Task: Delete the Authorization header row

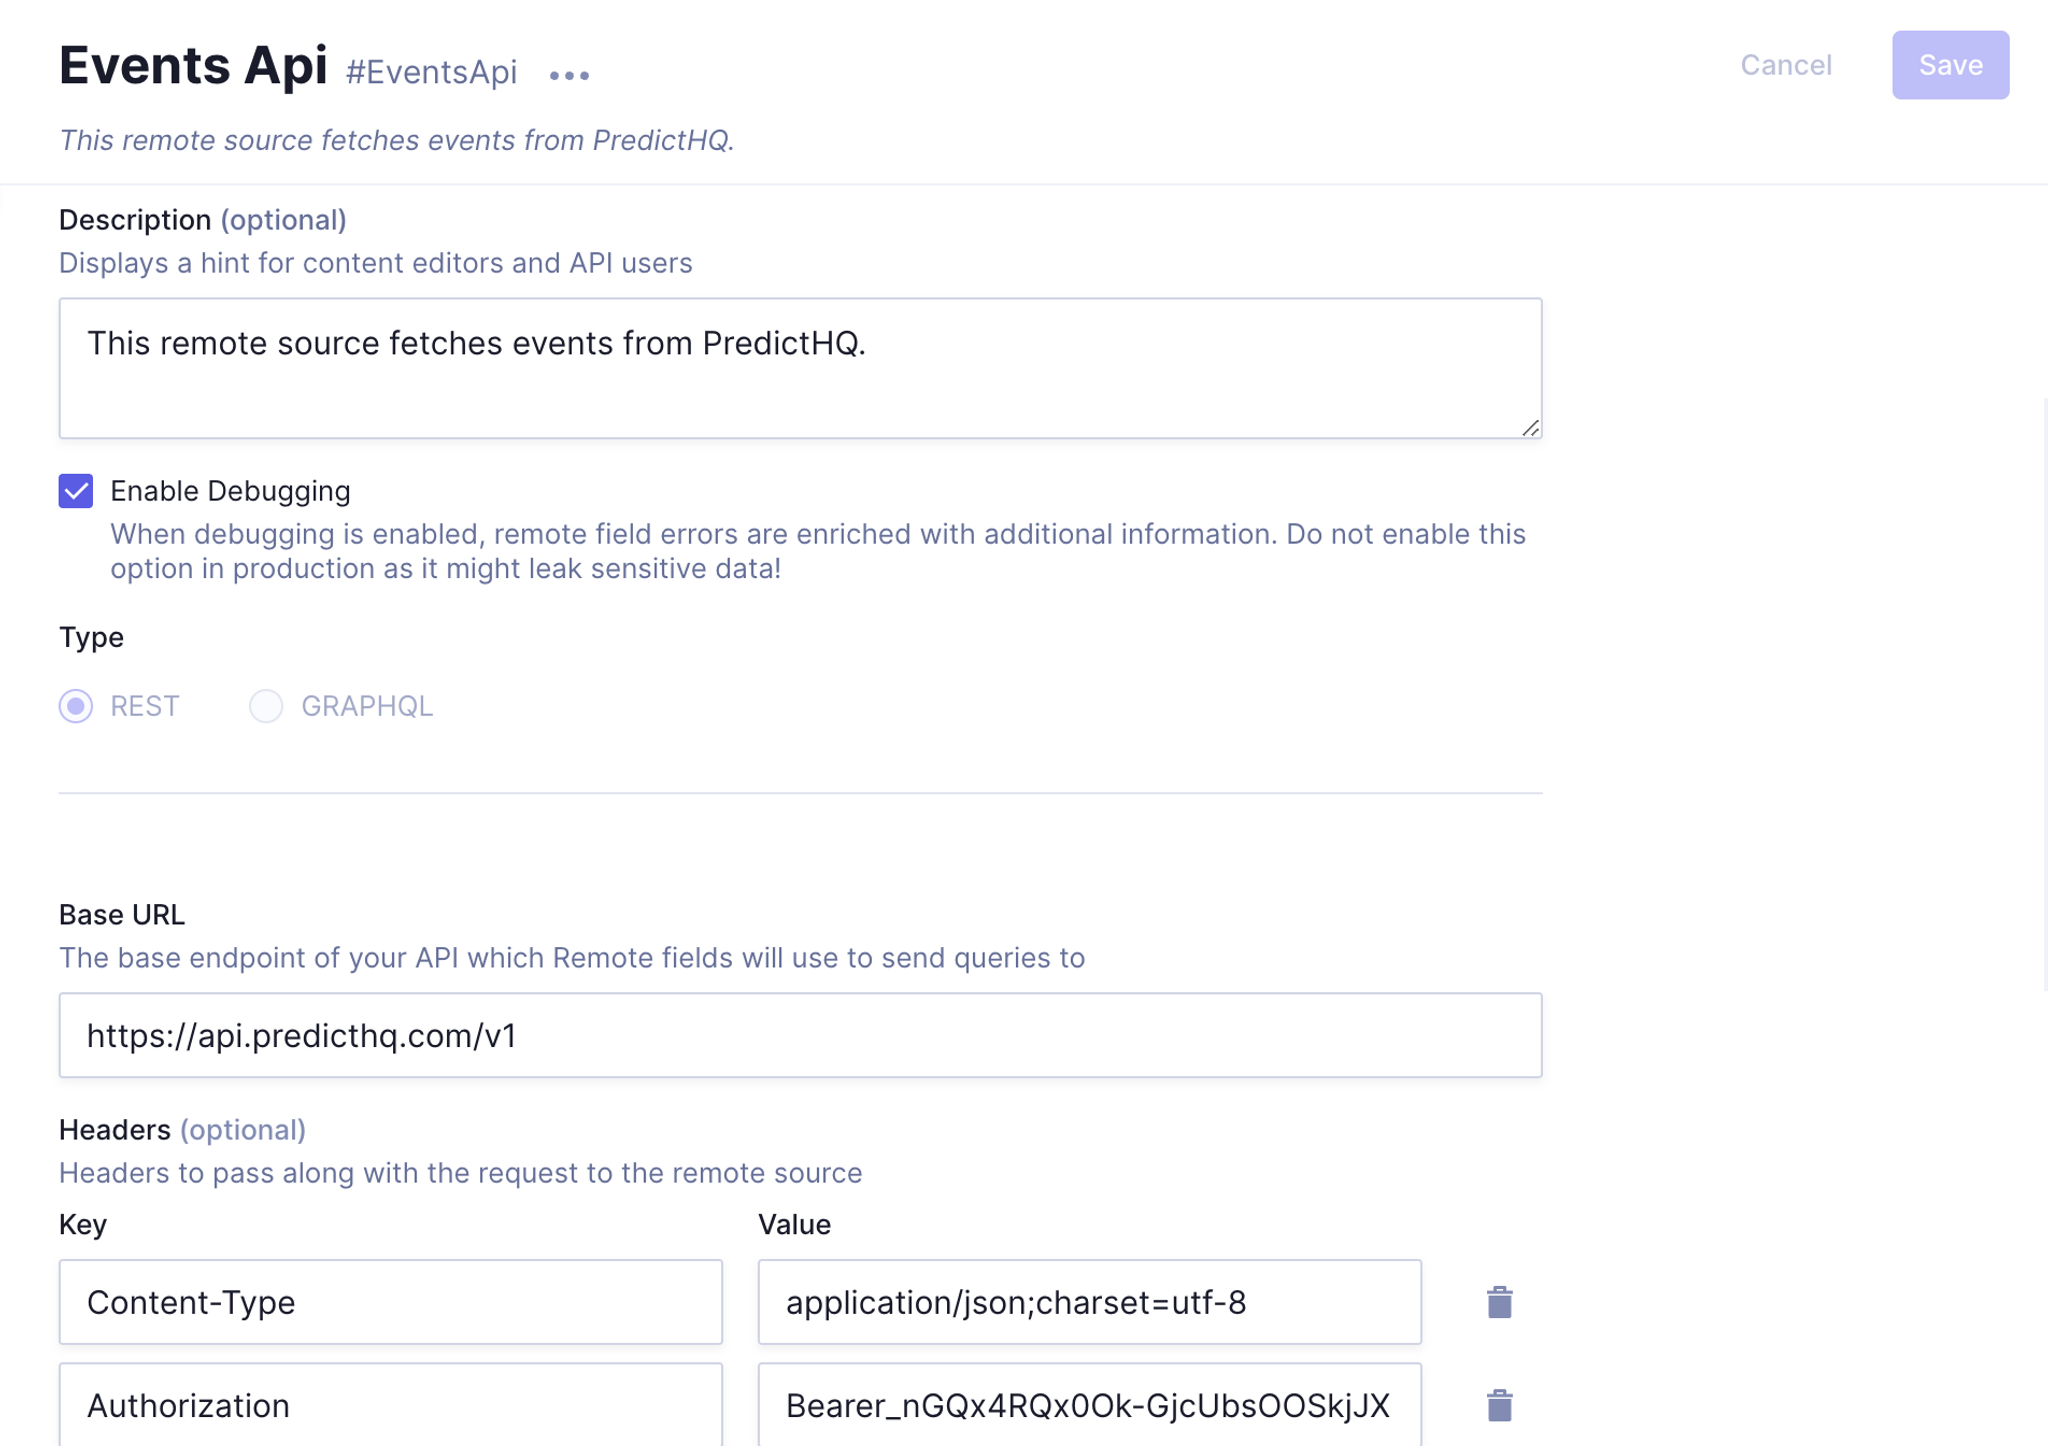Action: [x=1498, y=1404]
